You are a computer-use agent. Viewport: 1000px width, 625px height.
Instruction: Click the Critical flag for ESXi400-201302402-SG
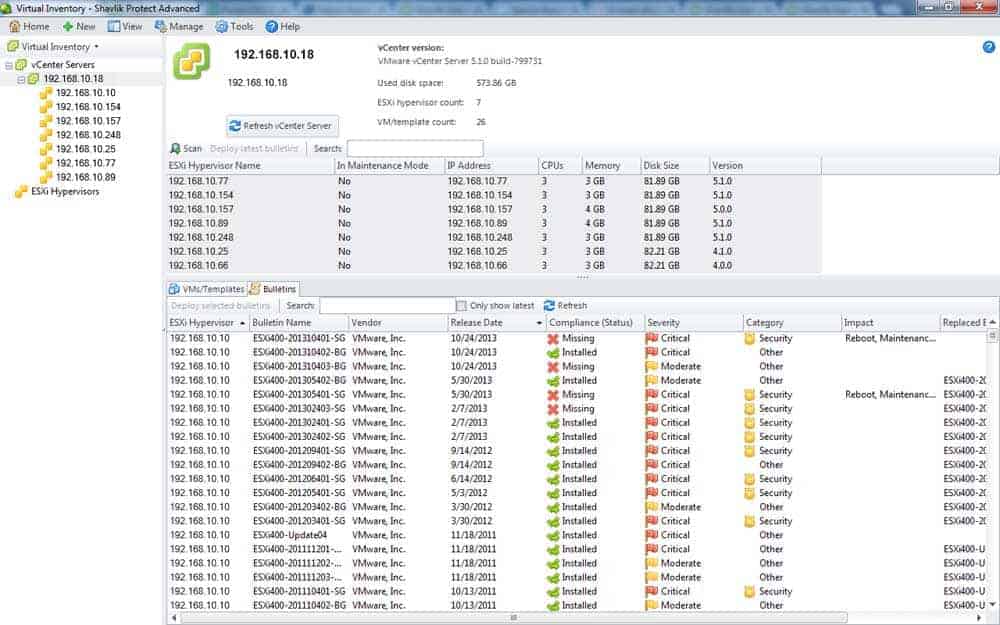[652, 437]
